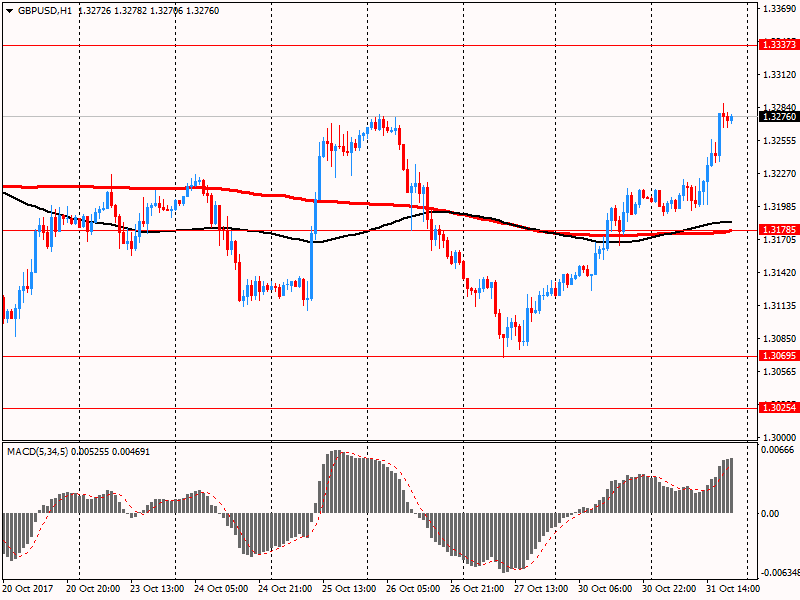800x600 pixels.
Task: Click the 26 Oct 21:00 time label
Action: (477, 589)
